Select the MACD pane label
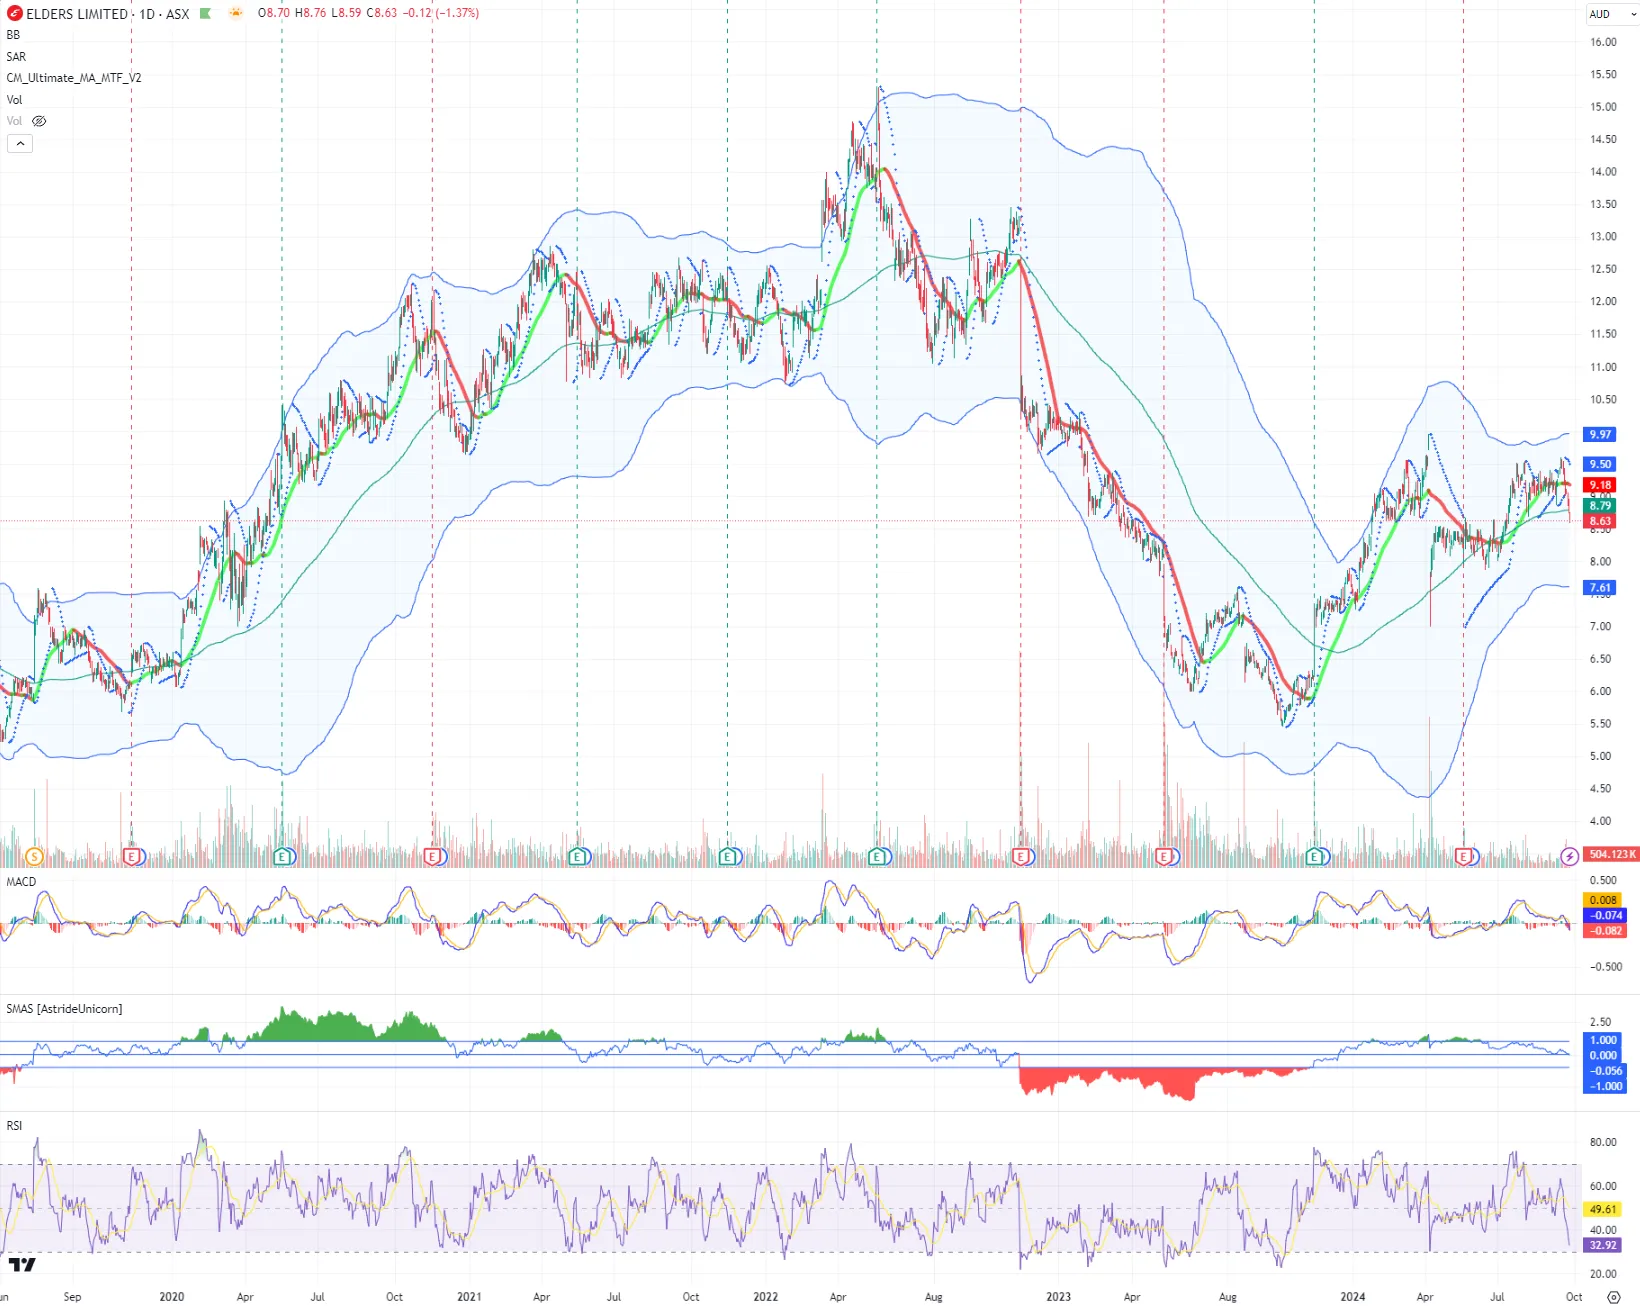 click(x=21, y=882)
